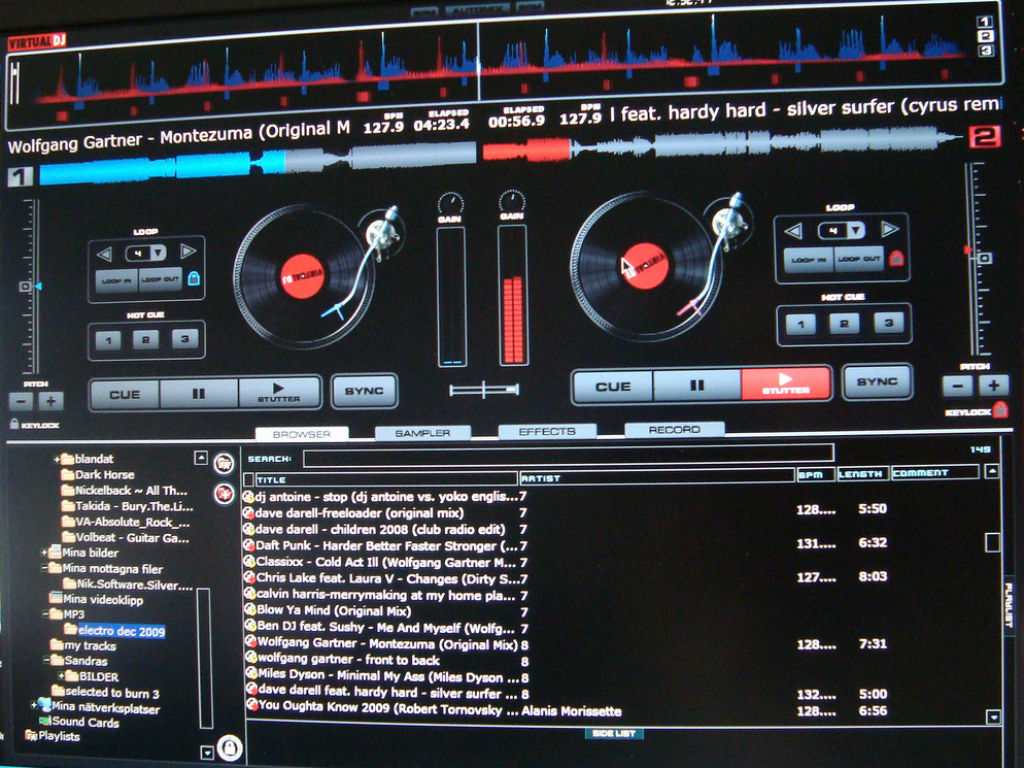
Task: Open deck 1 loop length dropdown
Action: (x=159, y=252)
